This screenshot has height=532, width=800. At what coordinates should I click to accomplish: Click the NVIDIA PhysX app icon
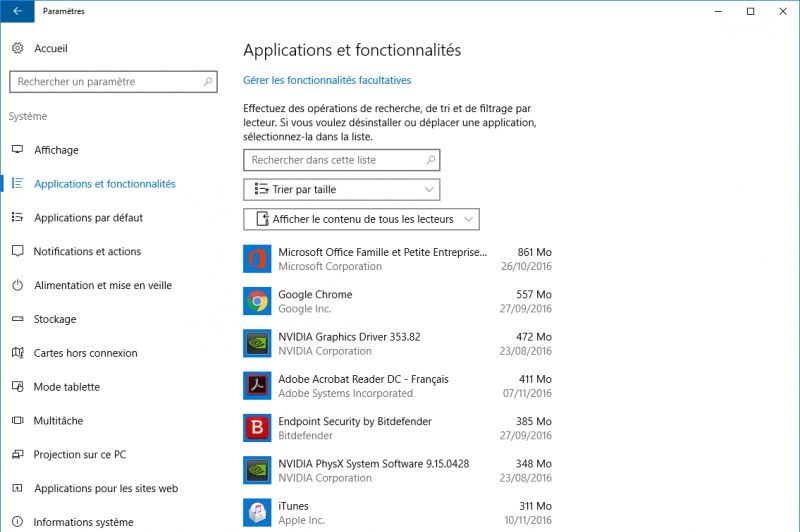257,470
